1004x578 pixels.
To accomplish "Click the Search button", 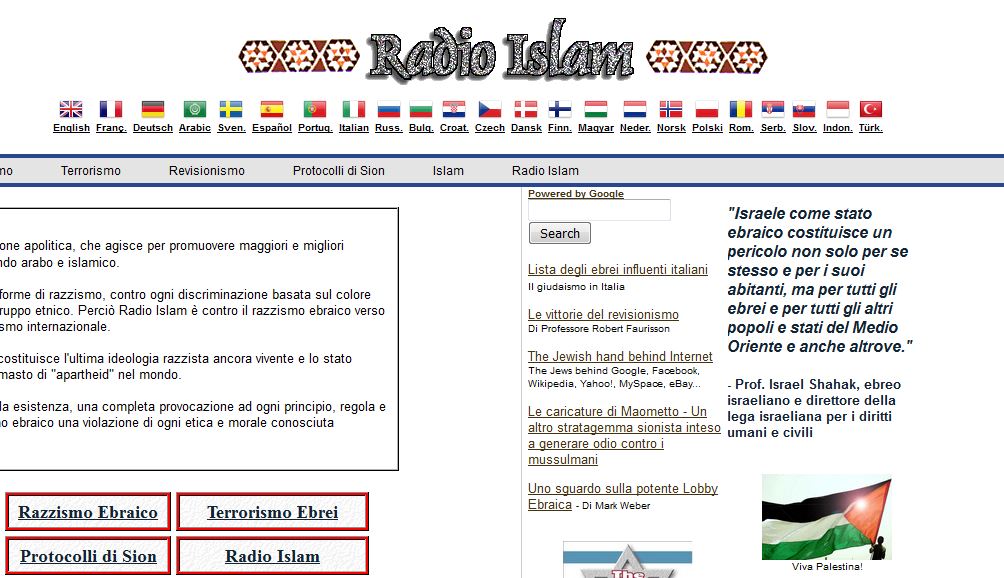I will (x=559, y=233).
